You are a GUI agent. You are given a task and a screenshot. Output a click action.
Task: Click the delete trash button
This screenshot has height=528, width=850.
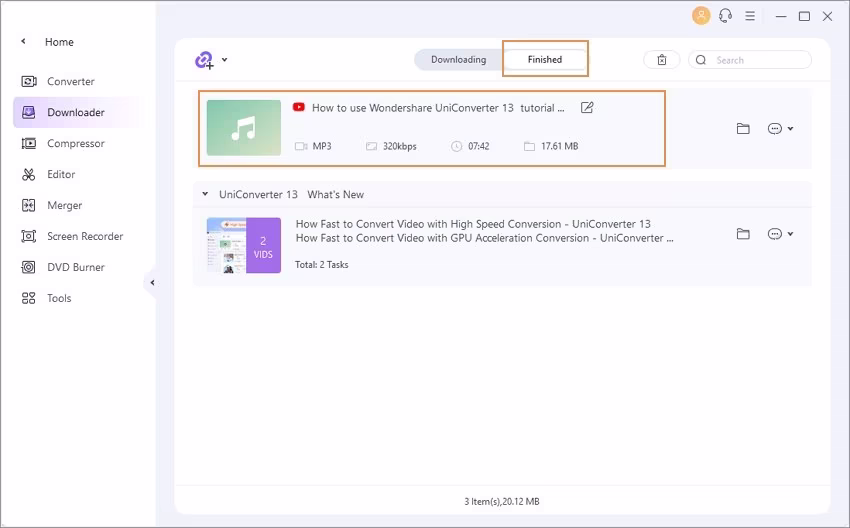pos(662,60)
